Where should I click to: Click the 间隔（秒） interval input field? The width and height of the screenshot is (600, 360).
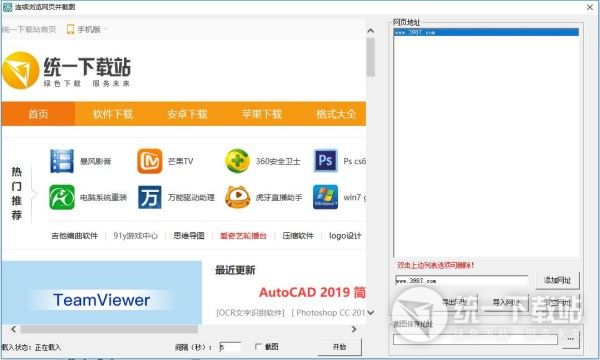[230, 347]
